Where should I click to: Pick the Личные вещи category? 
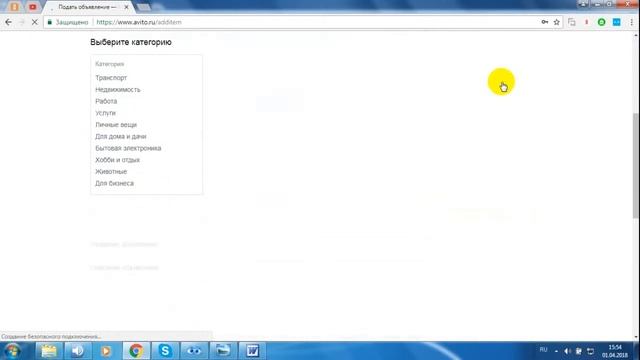tap(116, 125)
